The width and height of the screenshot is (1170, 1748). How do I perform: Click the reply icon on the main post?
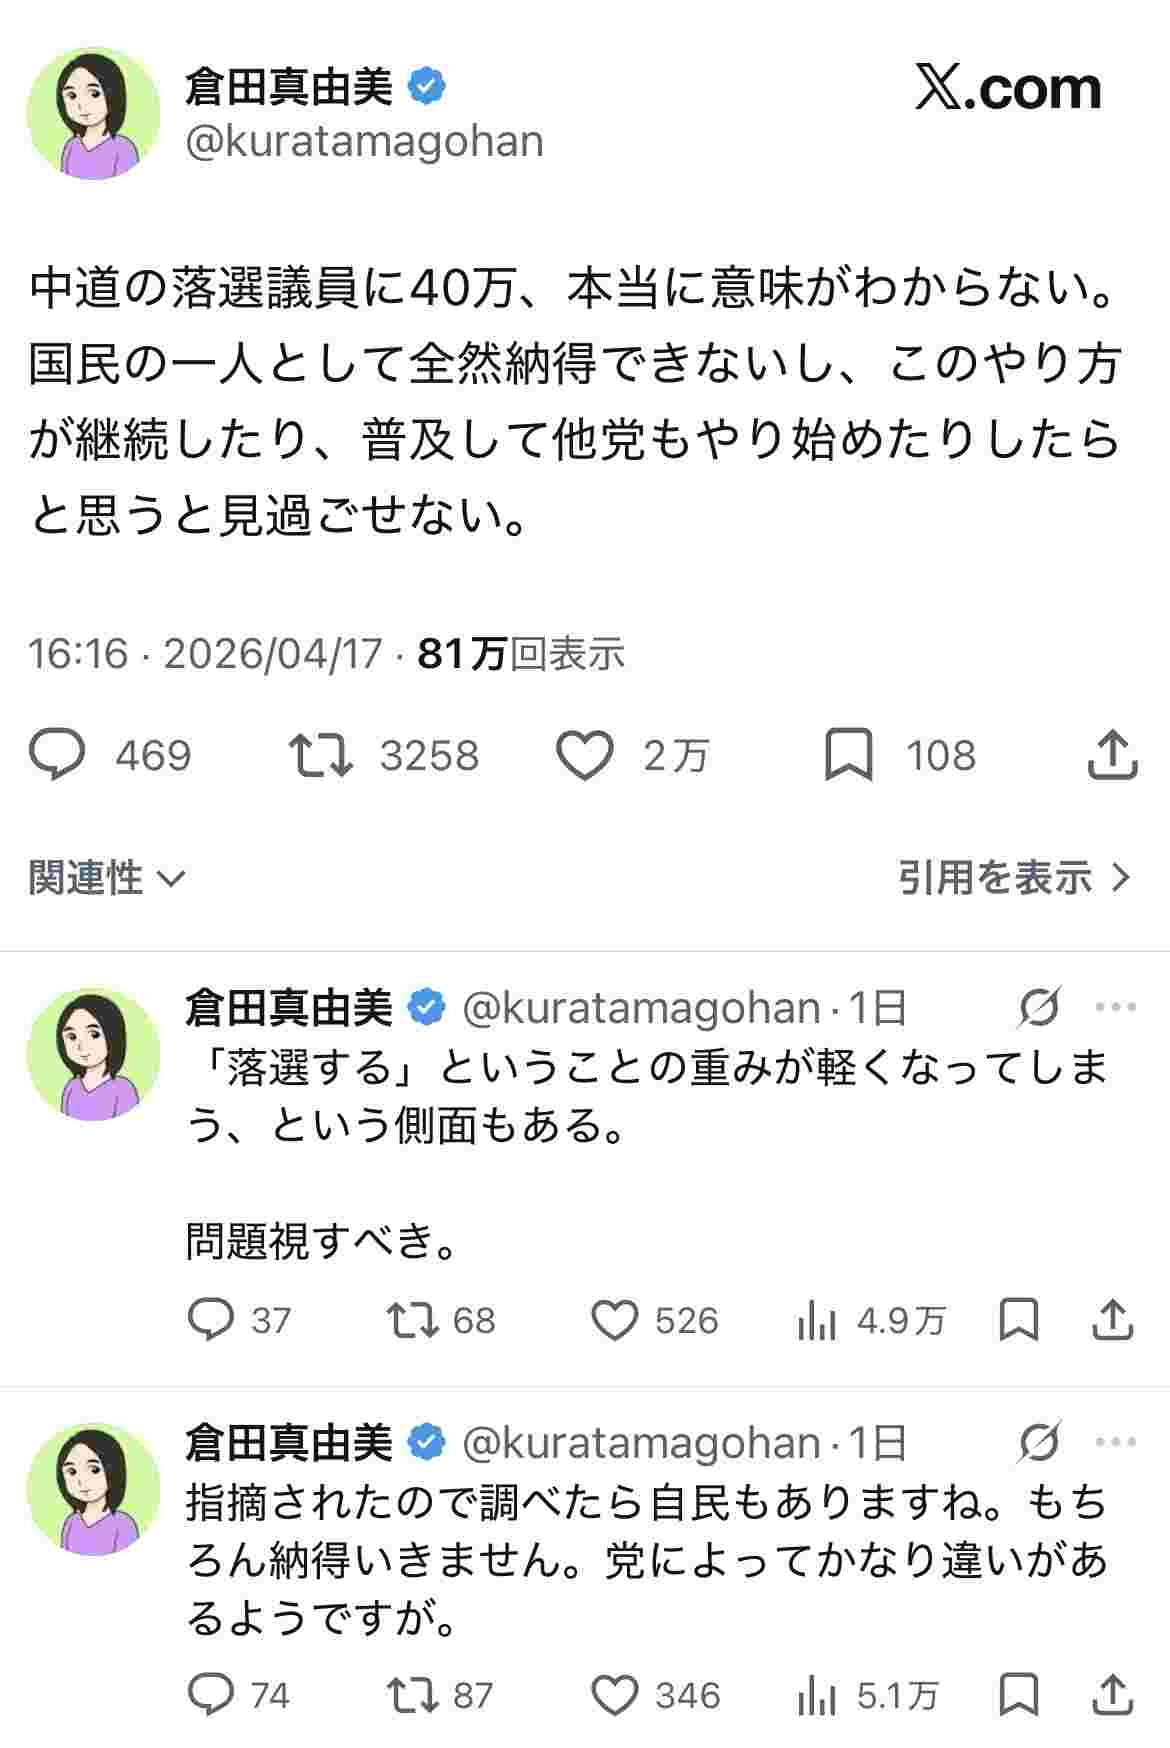(58, 755)
